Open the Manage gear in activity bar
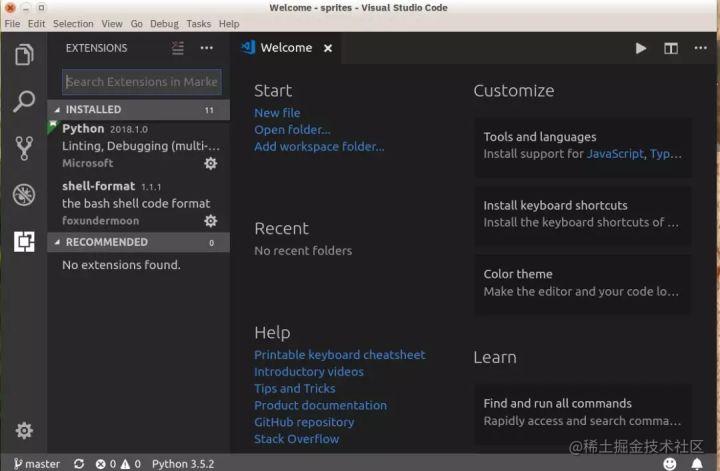Viewport: 720px width, 471px height. [x=24, y=431]
